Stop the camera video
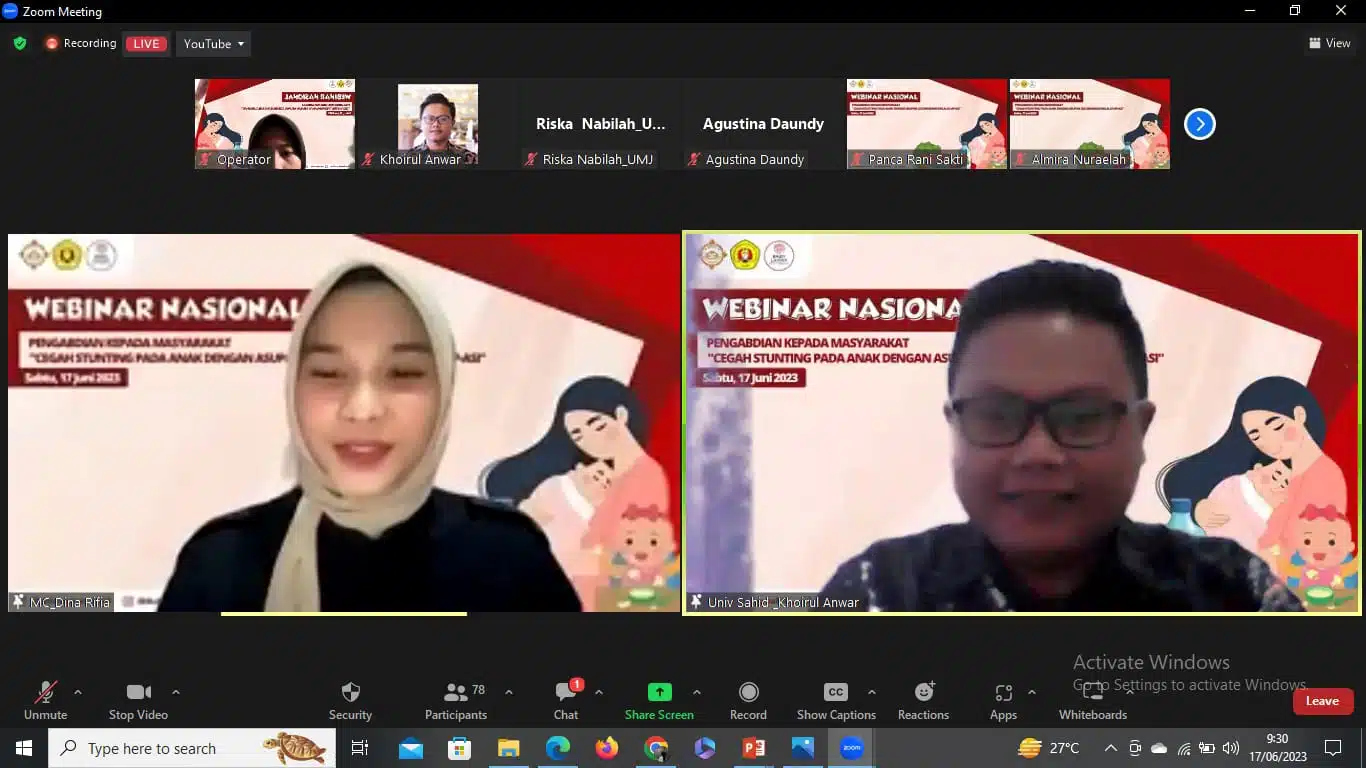The image size is (1366, 768). (138, 700)
